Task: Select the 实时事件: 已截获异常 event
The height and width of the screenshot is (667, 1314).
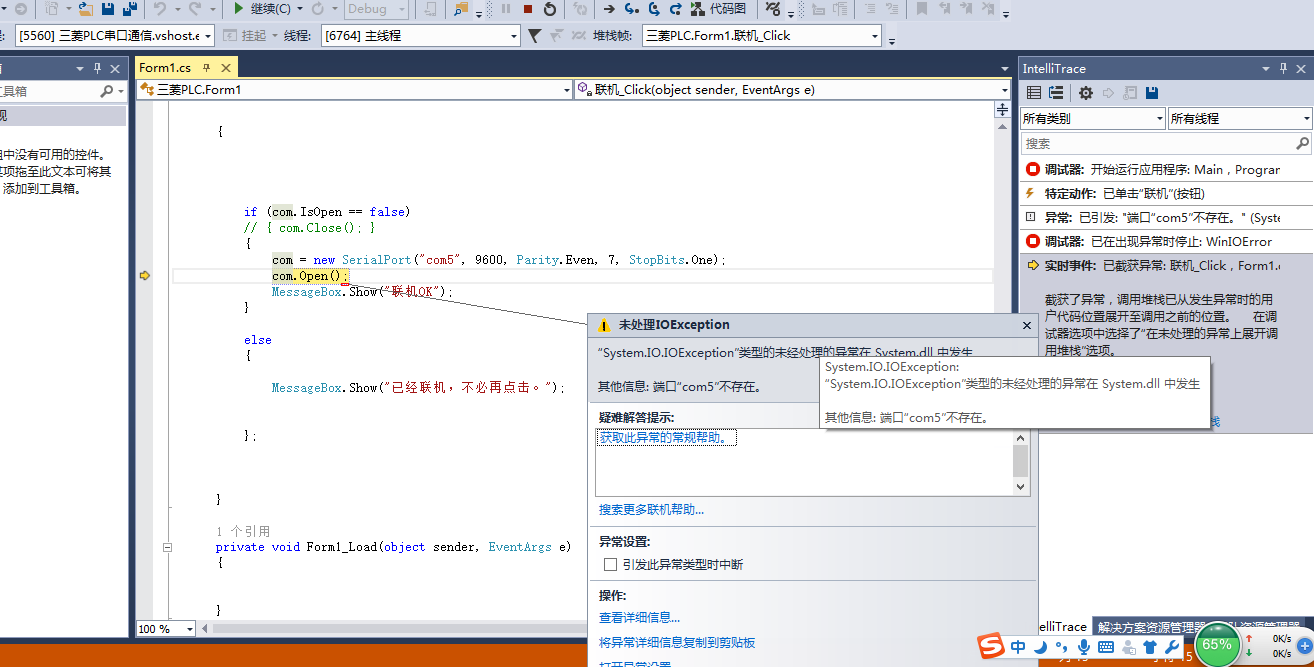Action: click(1165, 266)
